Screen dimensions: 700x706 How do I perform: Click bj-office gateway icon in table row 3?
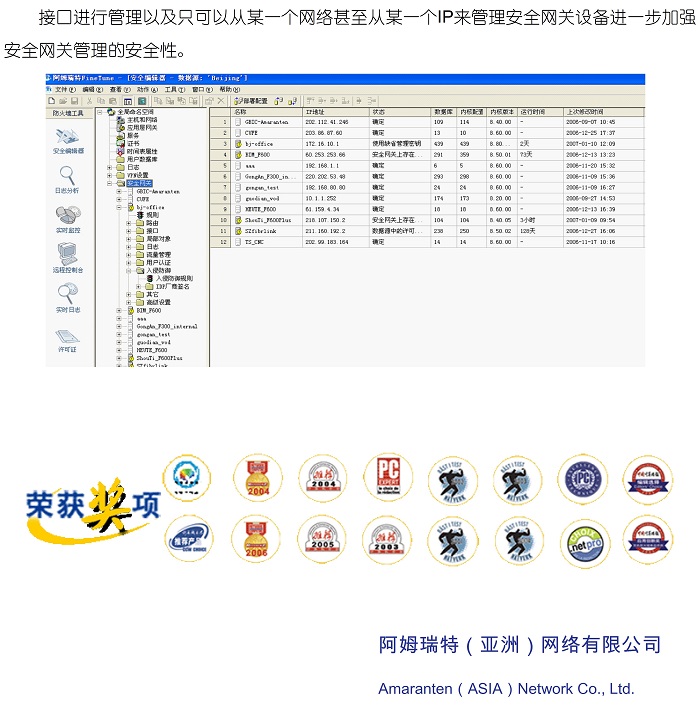[x=239, y=144]
